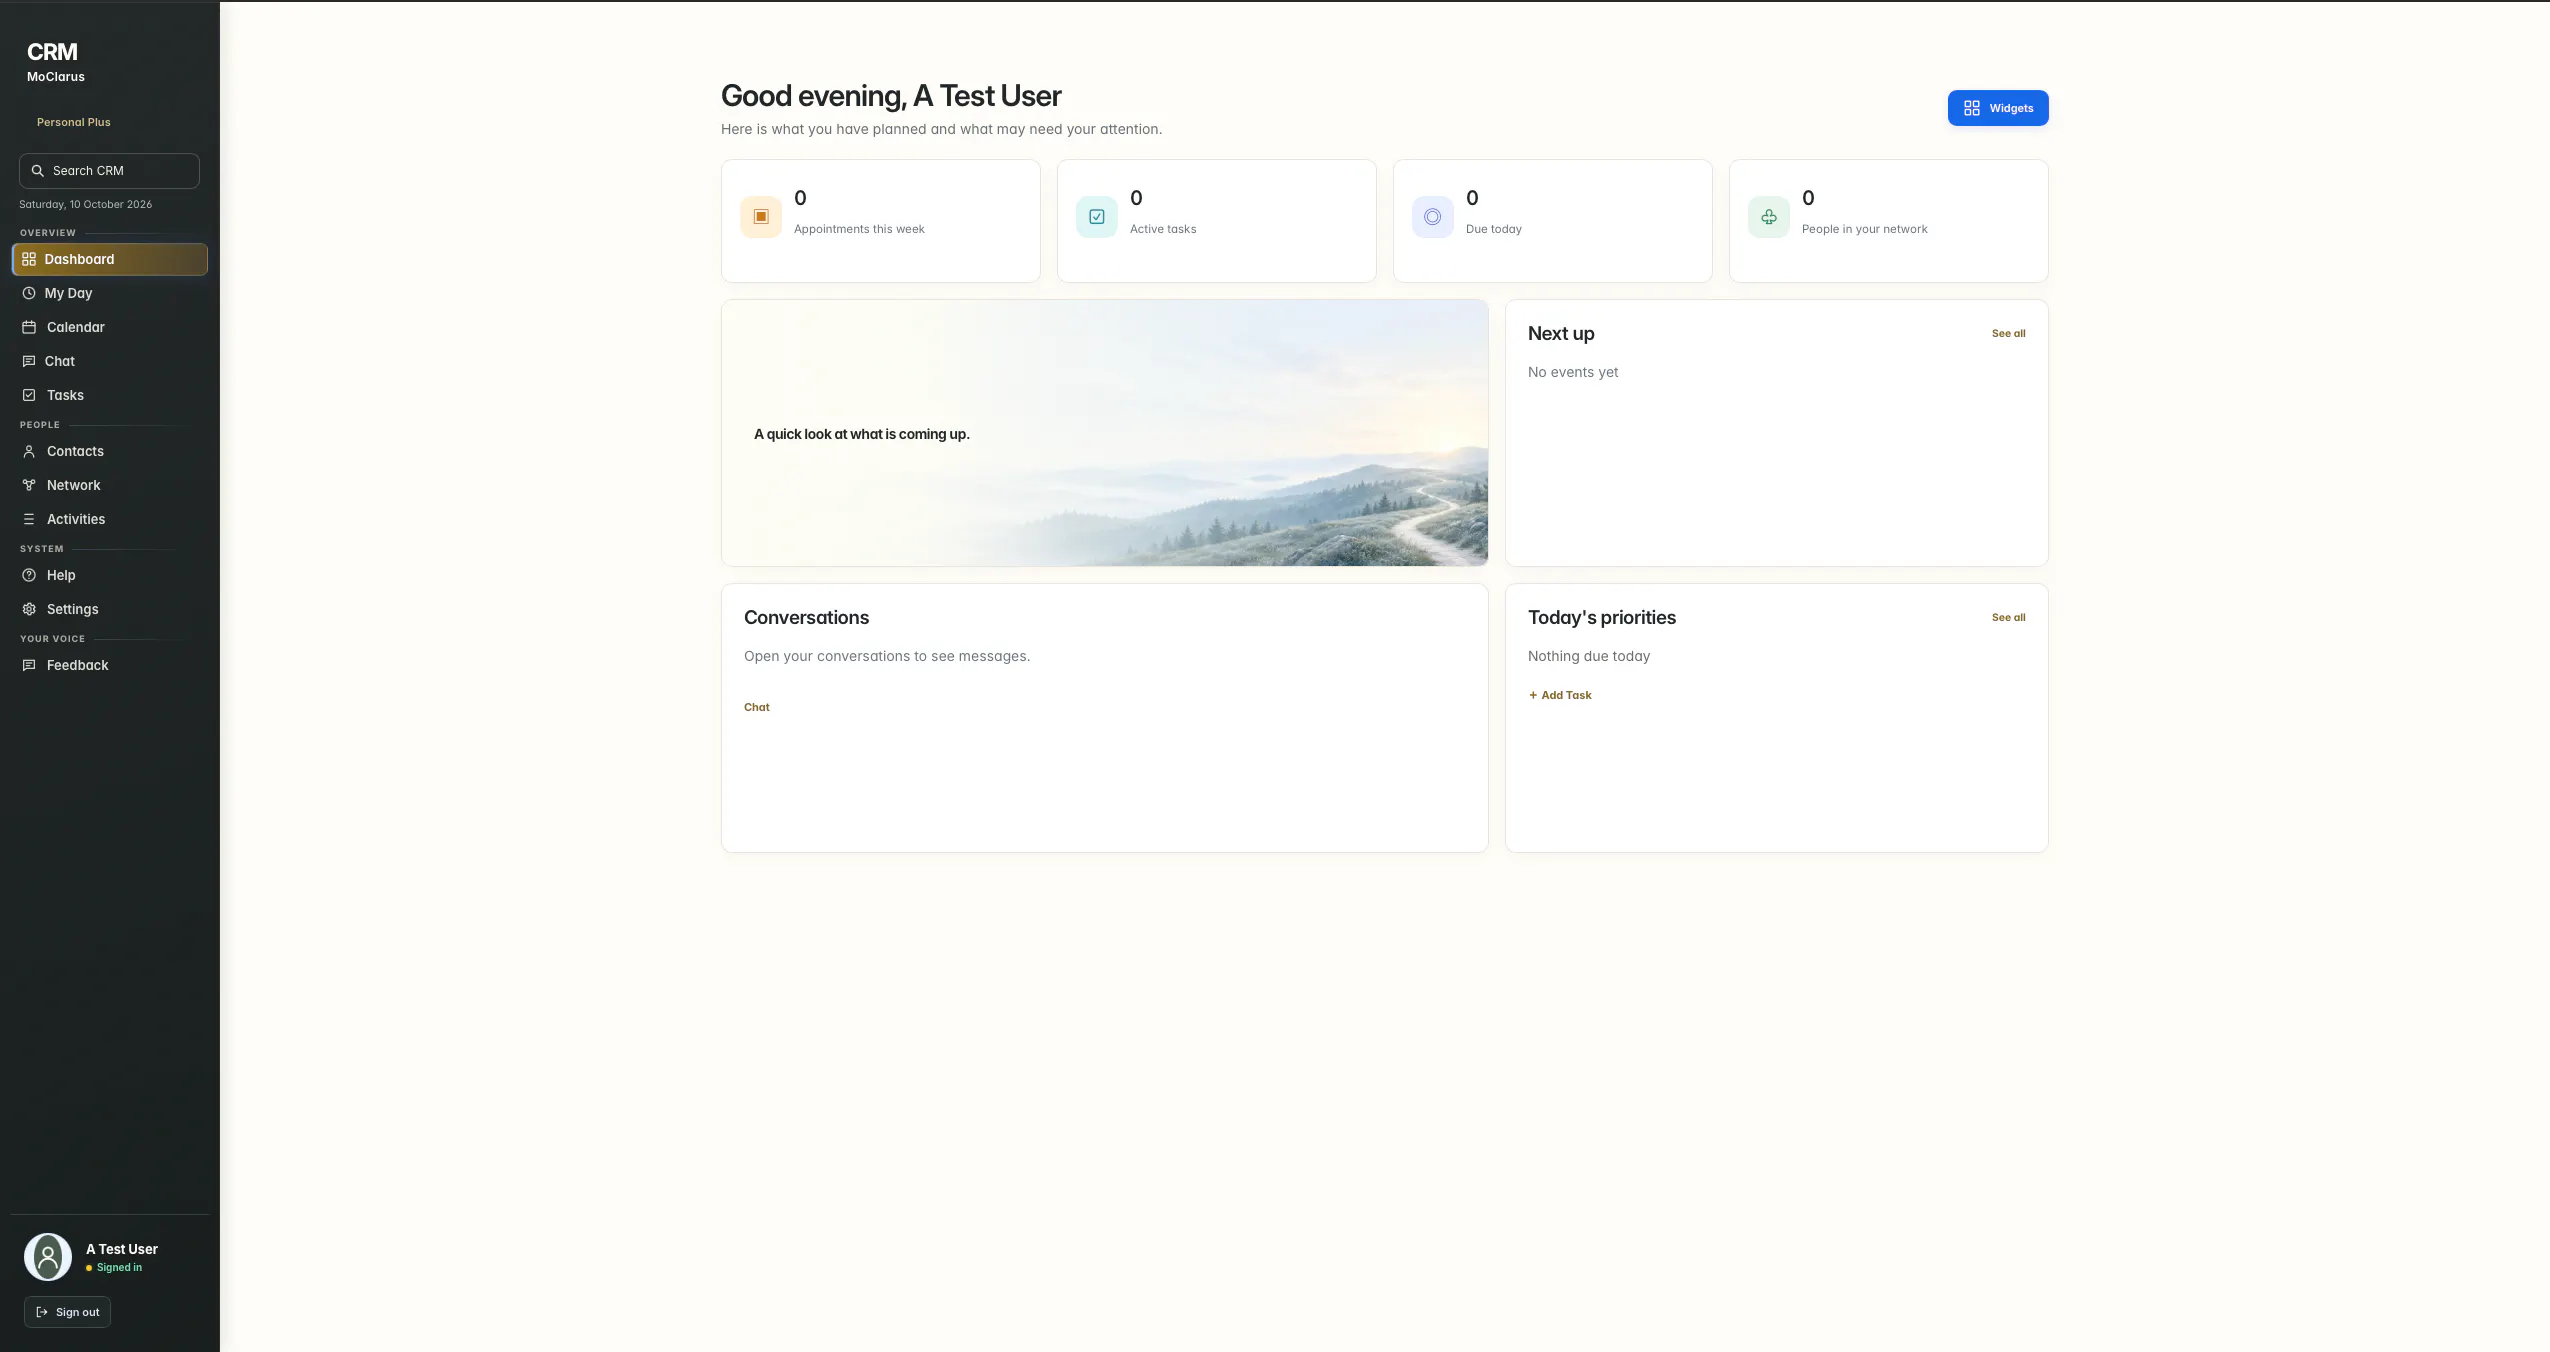Viewport: 2550px width, 1352px height.
Task: Open the Activities page
Action: pyautogui.click(x=110, y=519)
